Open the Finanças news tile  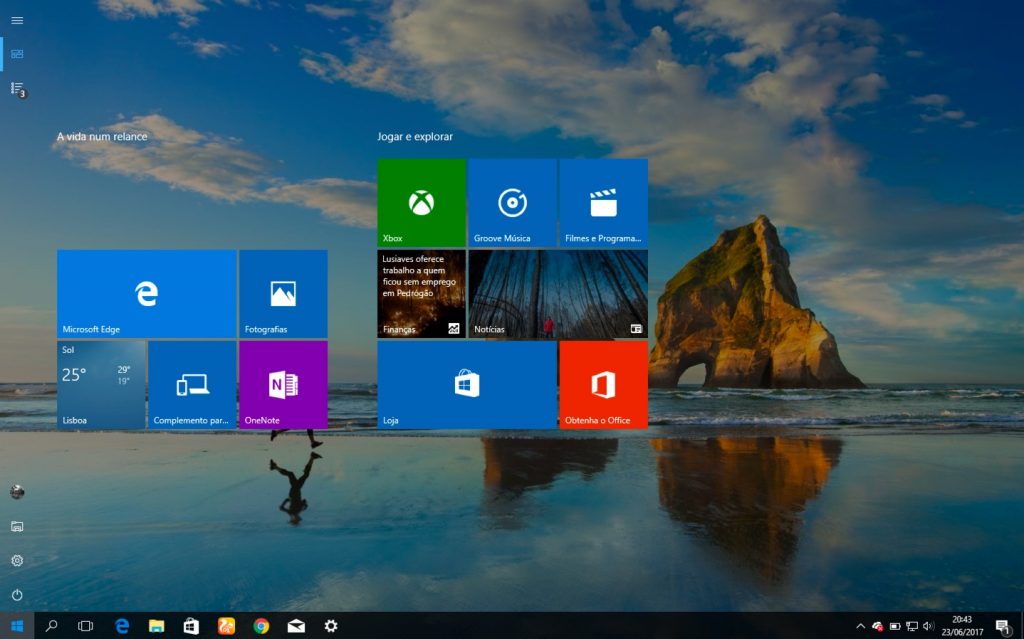[421, 294]
